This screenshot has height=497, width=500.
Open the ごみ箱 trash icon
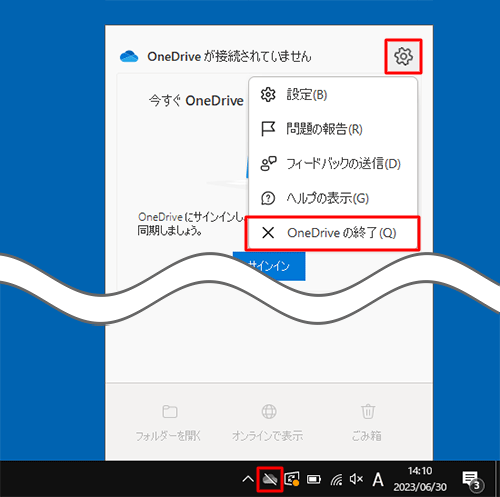point(368,411)
